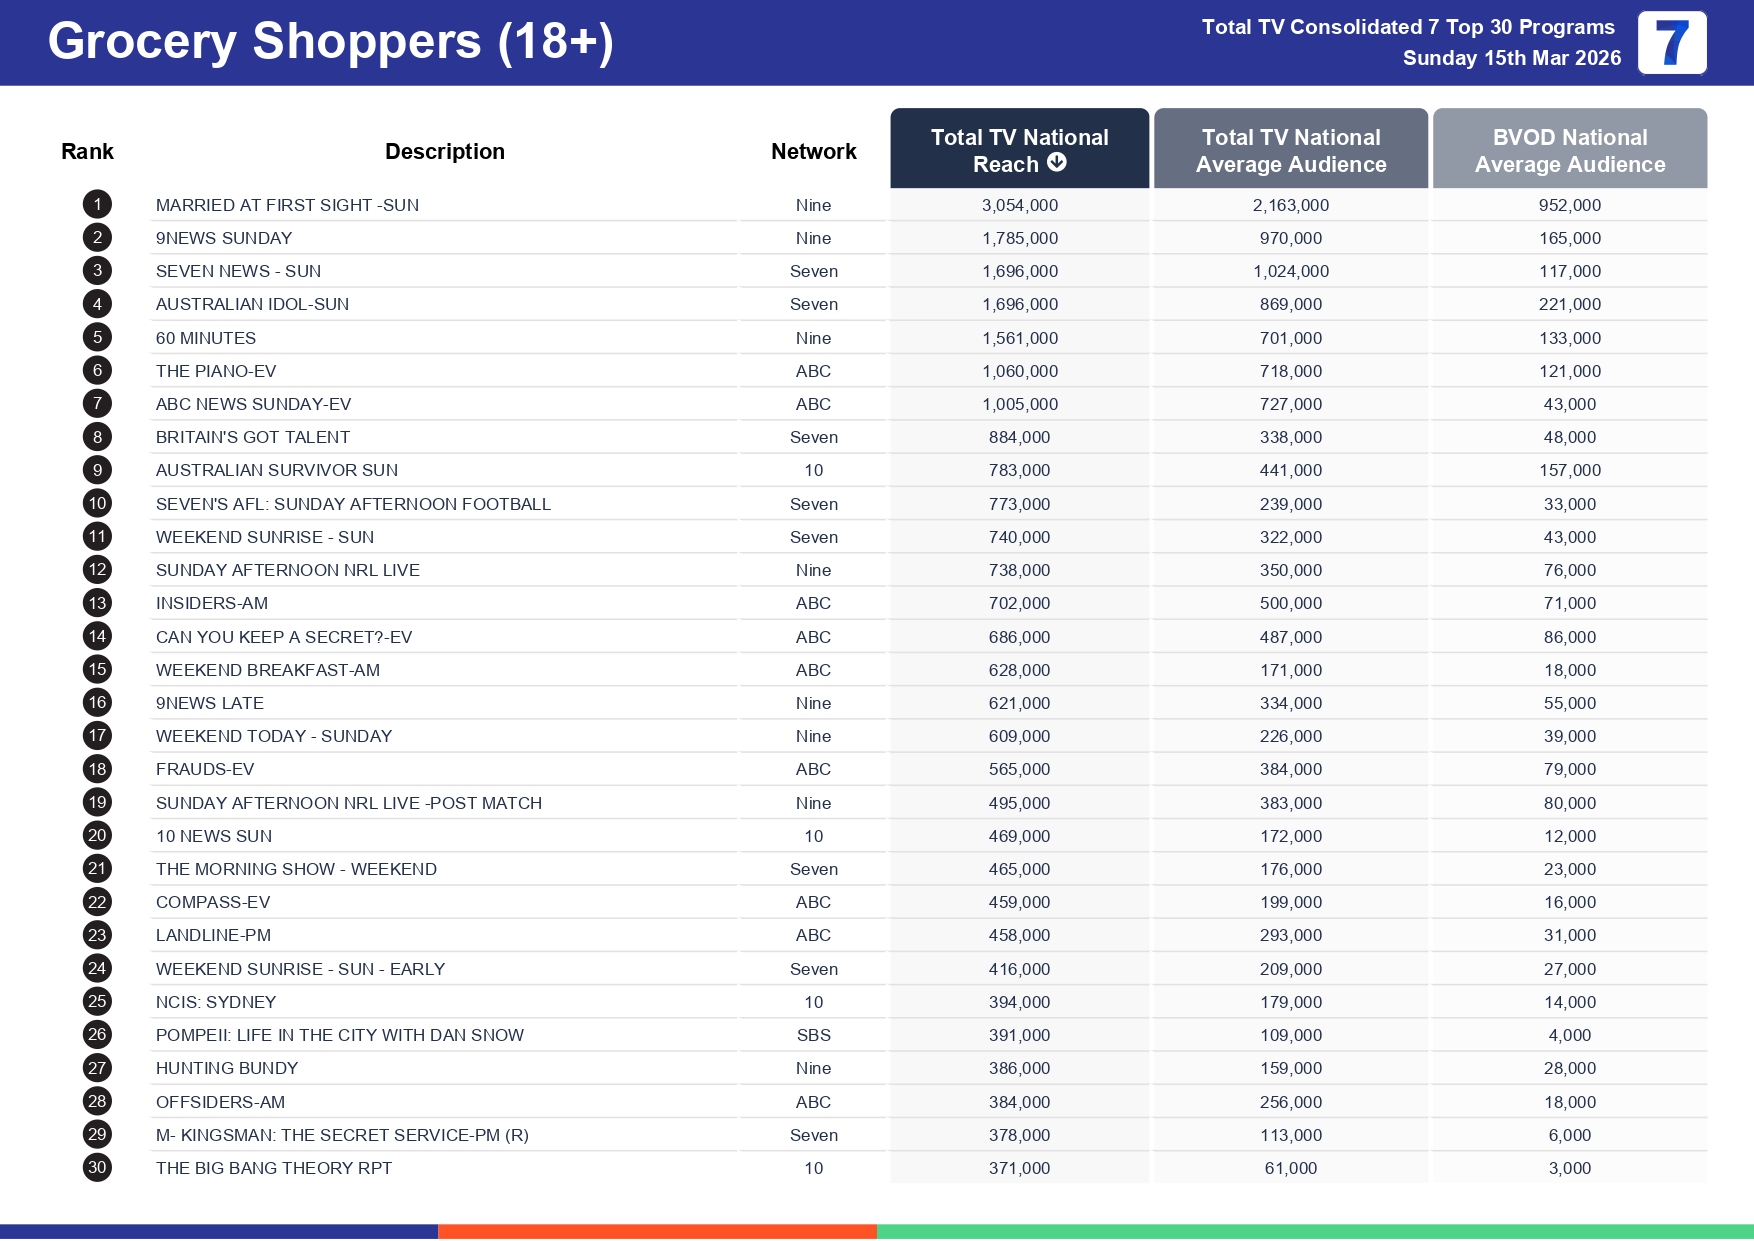Click the orange segment of bottom bar

click(x=657, y=1232)
